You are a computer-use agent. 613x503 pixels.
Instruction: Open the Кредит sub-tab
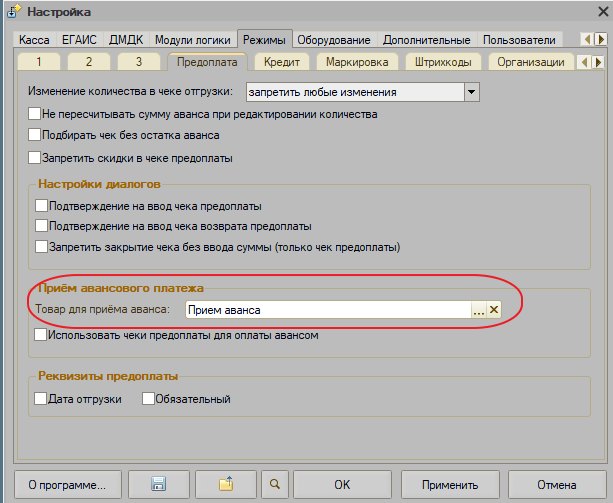[282, 62]
